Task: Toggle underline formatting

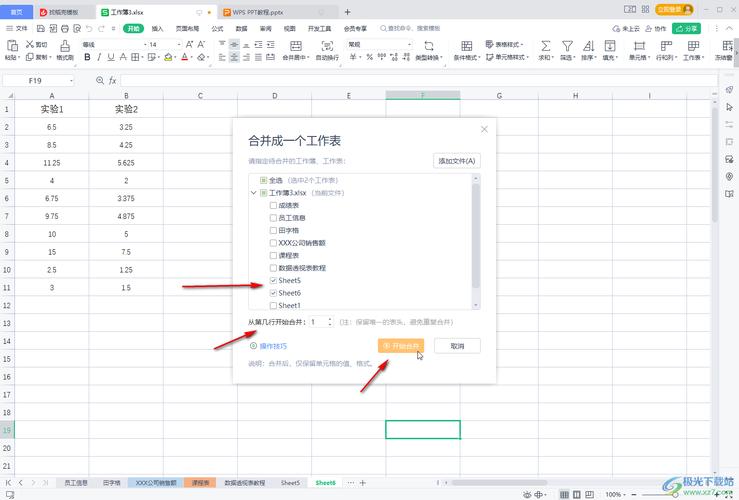Action: [111, 57]
